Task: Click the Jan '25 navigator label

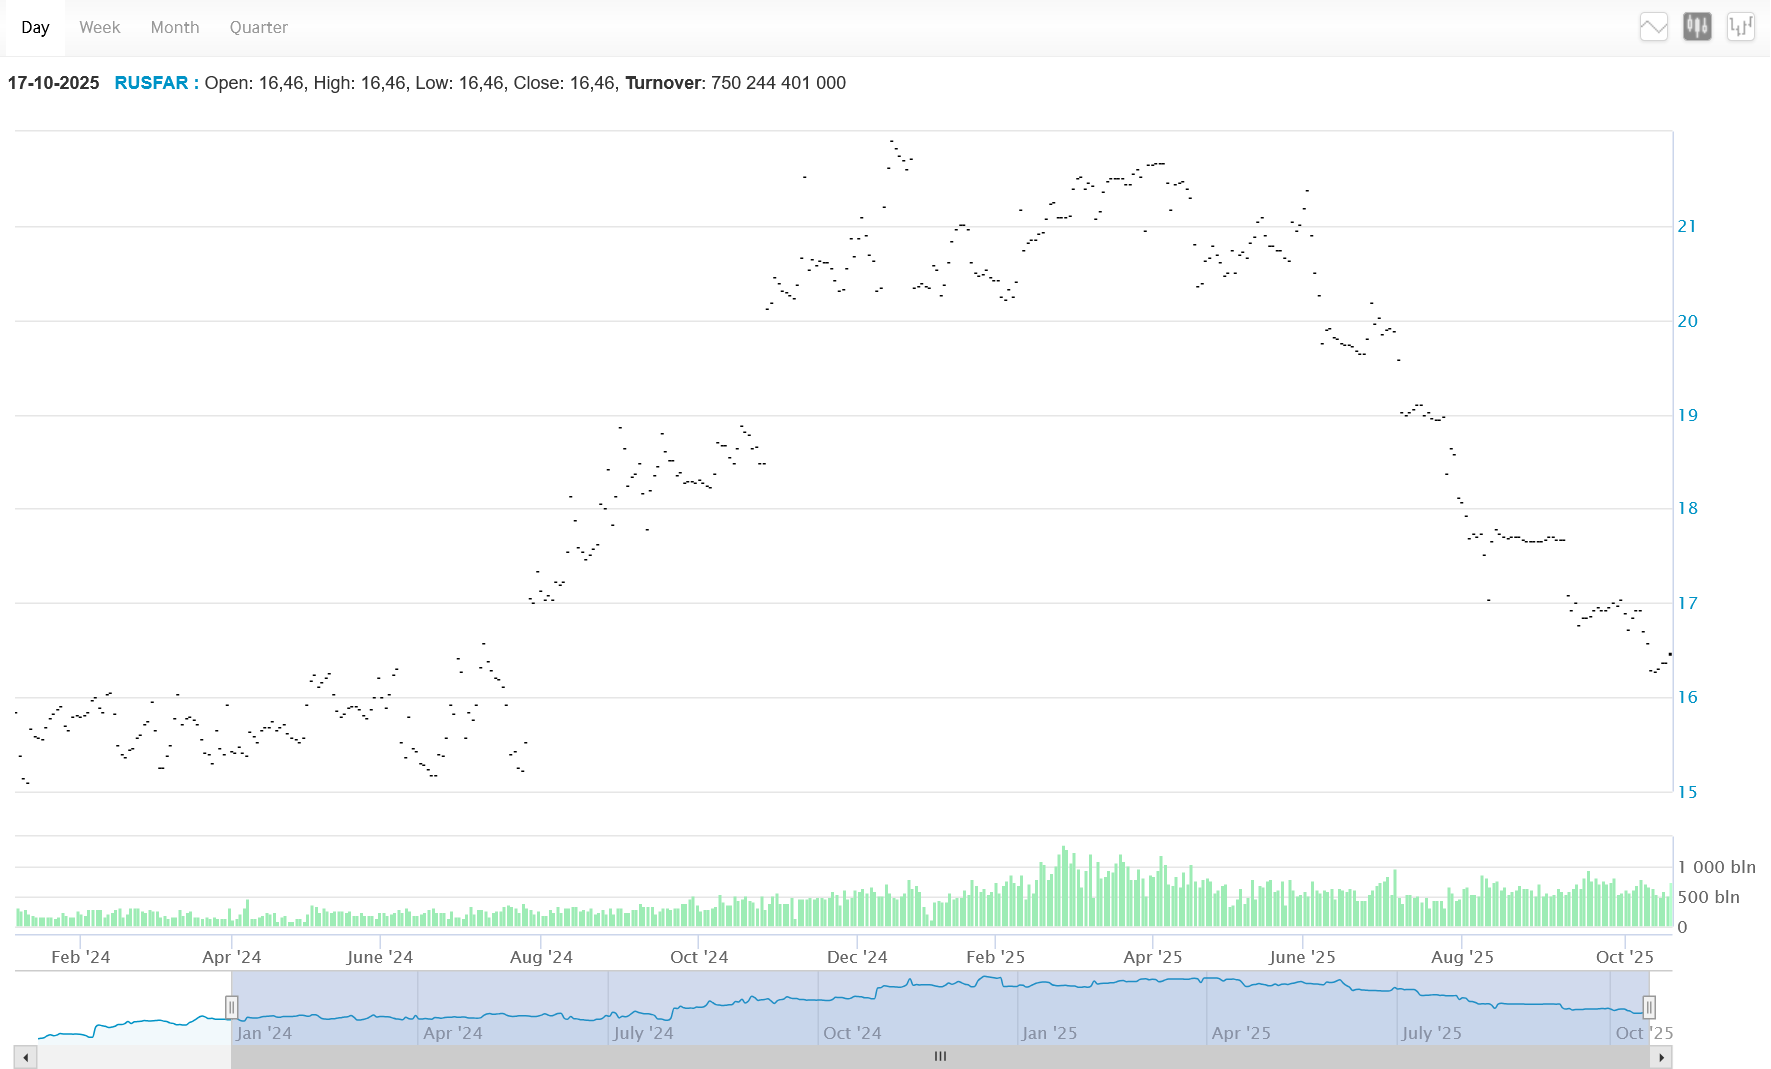Action: pyautogui.click(x=1049, y=1033)
